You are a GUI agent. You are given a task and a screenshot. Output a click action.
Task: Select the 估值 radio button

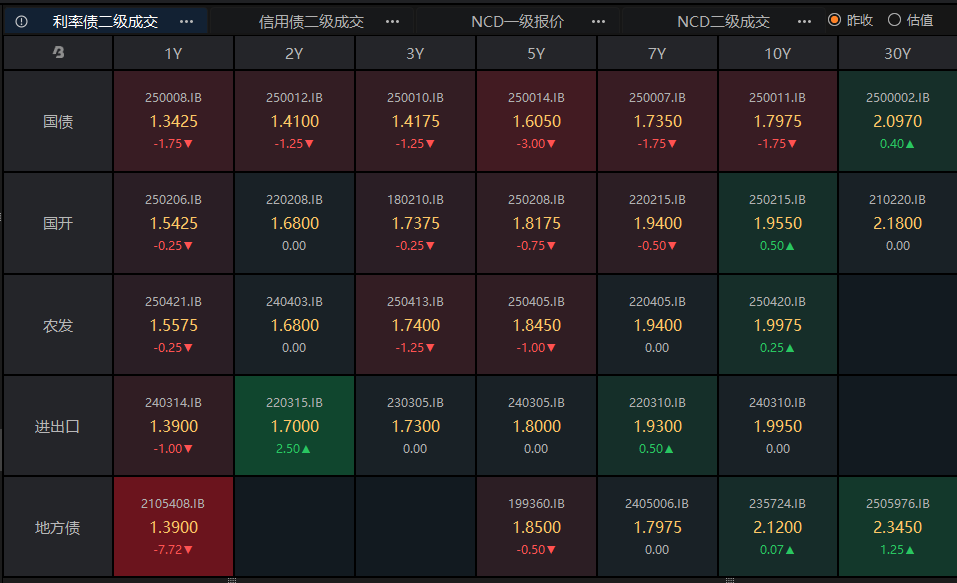point(894,20)
